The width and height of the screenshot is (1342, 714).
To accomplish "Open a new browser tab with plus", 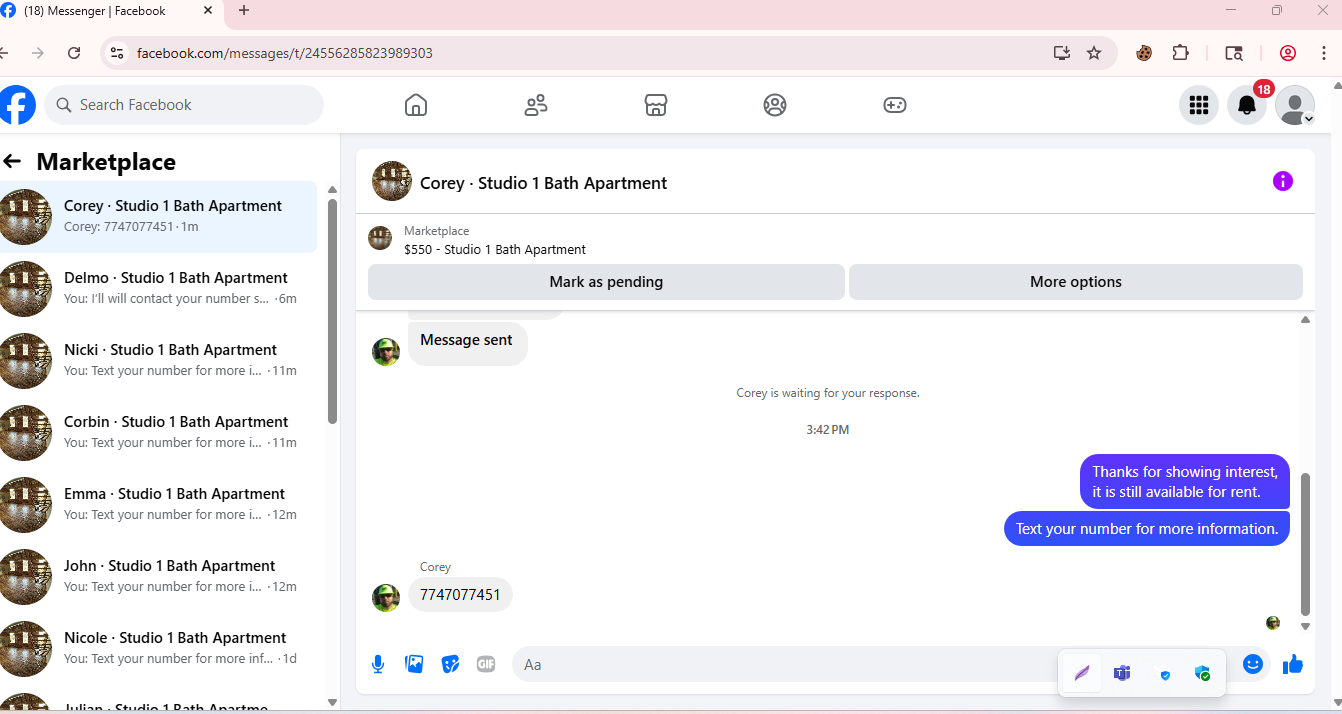I will (244, 11).
